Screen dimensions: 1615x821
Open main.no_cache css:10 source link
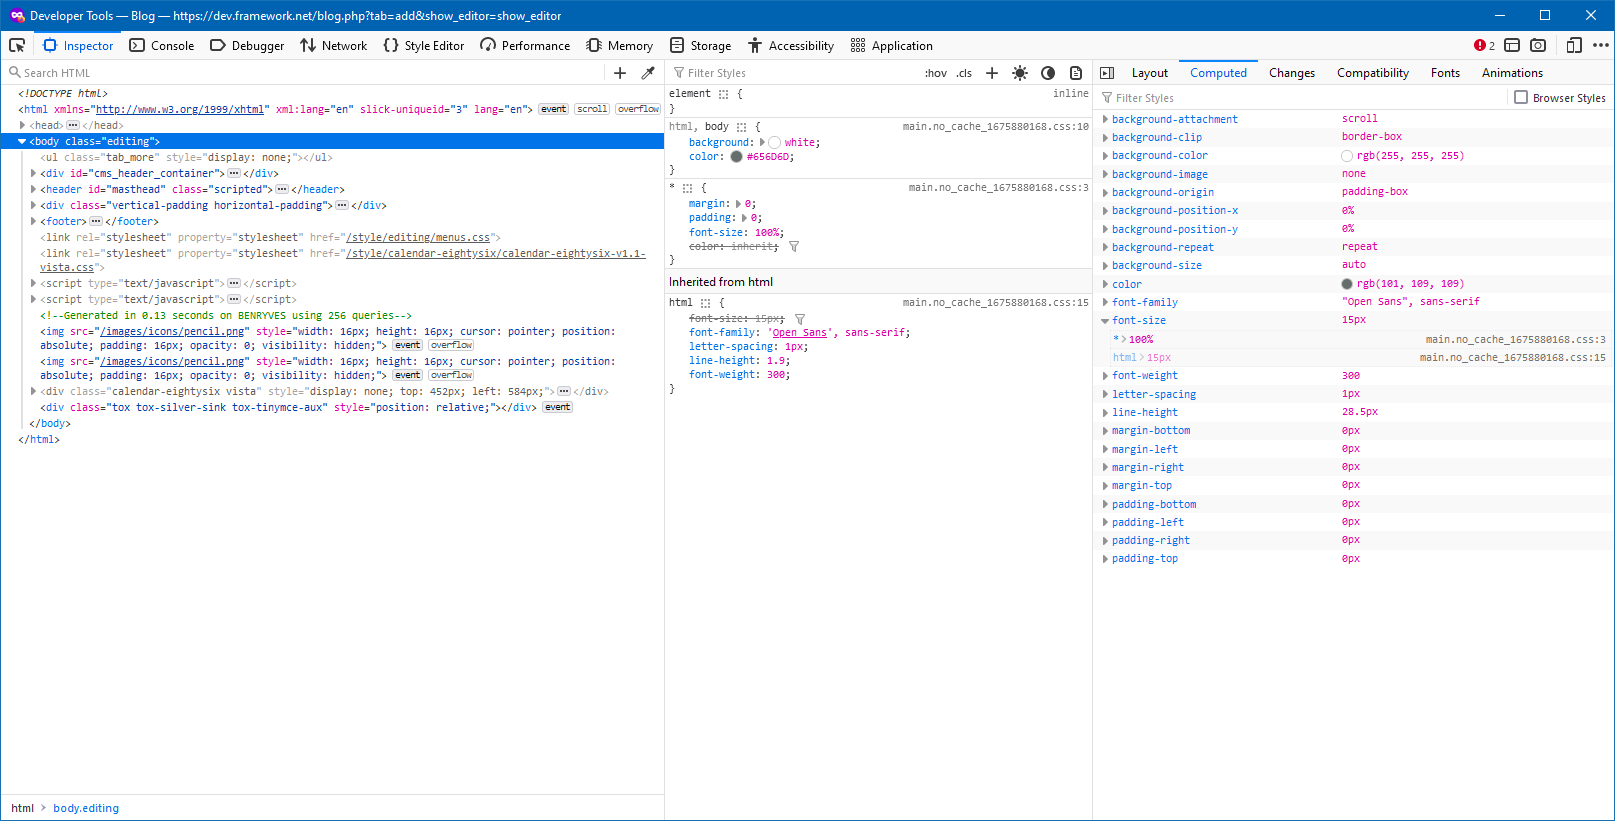pos(995,127)
